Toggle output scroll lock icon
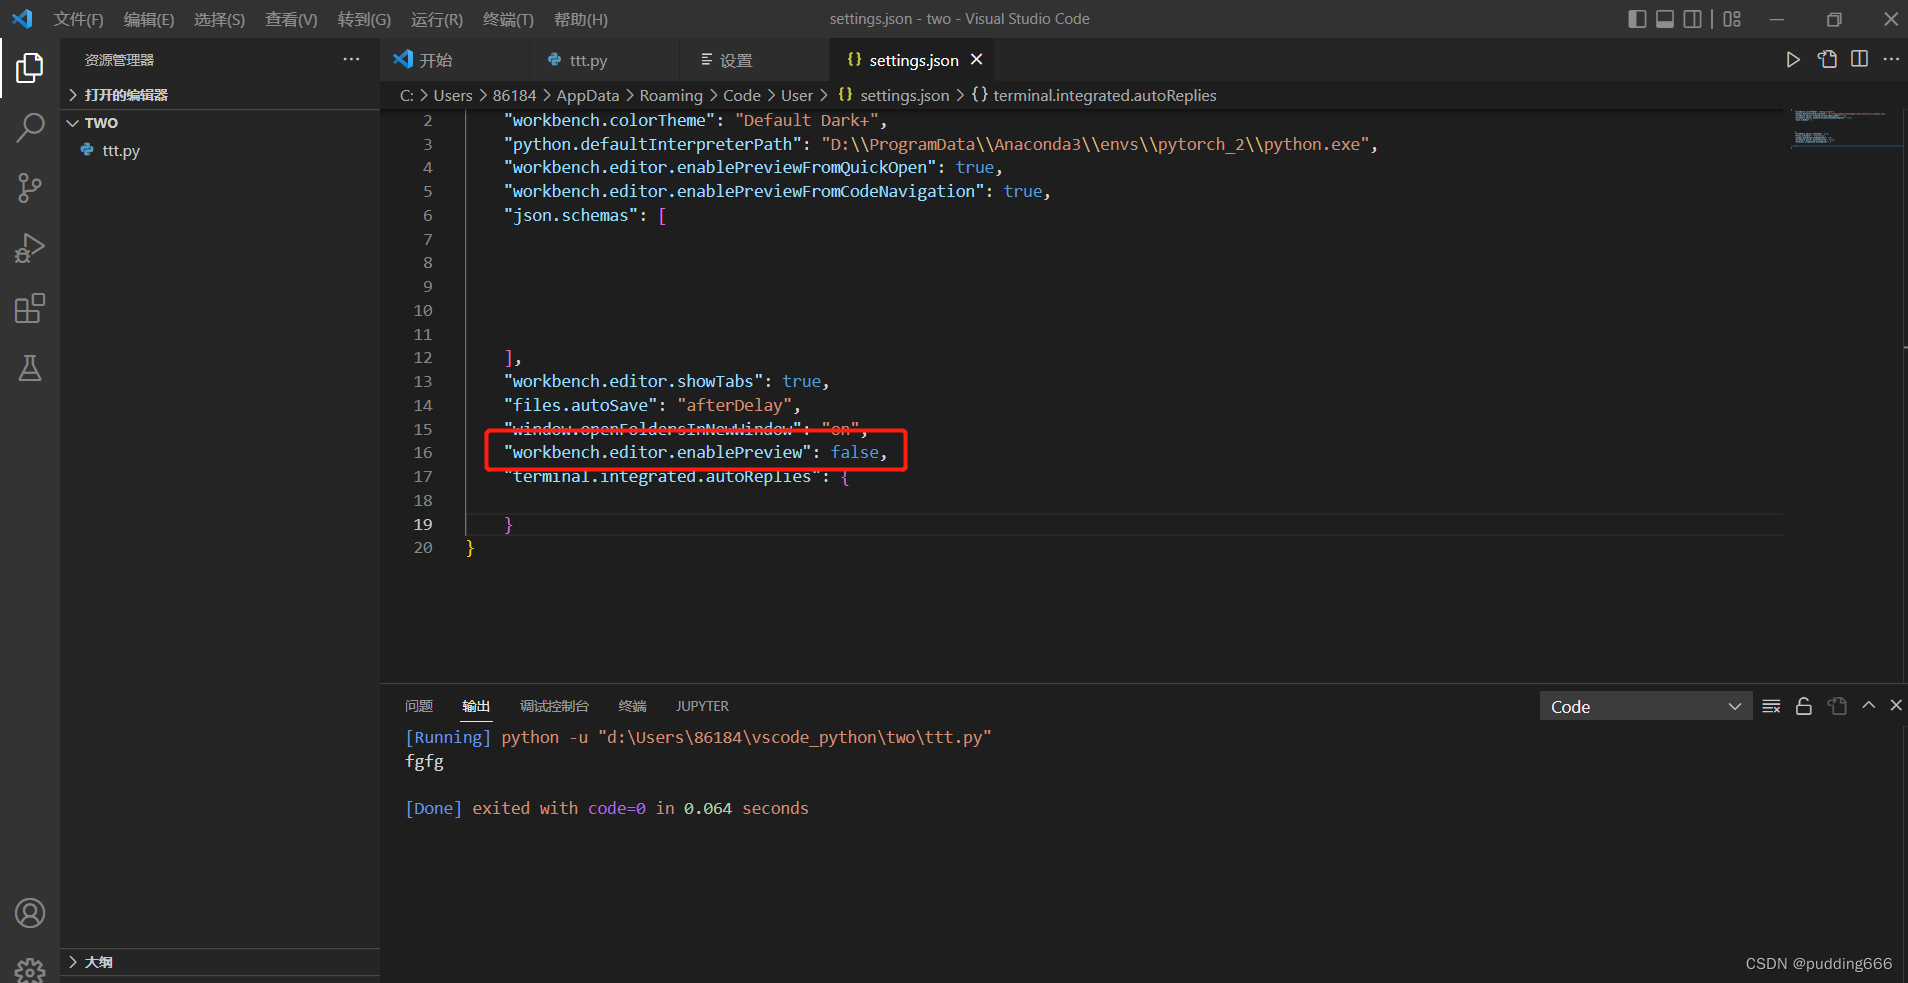Viewport: 1908px width, 983px height. tap(1804, 706)
